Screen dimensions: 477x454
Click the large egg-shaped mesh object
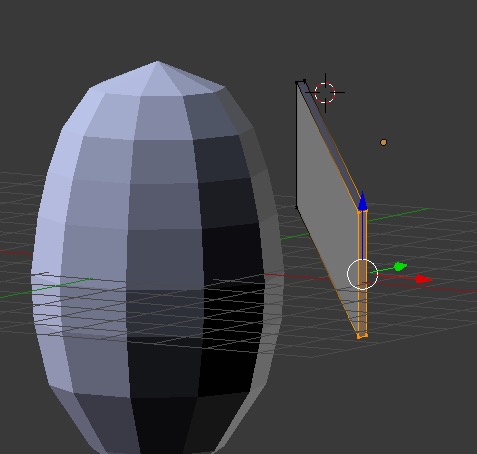[157, 257]
